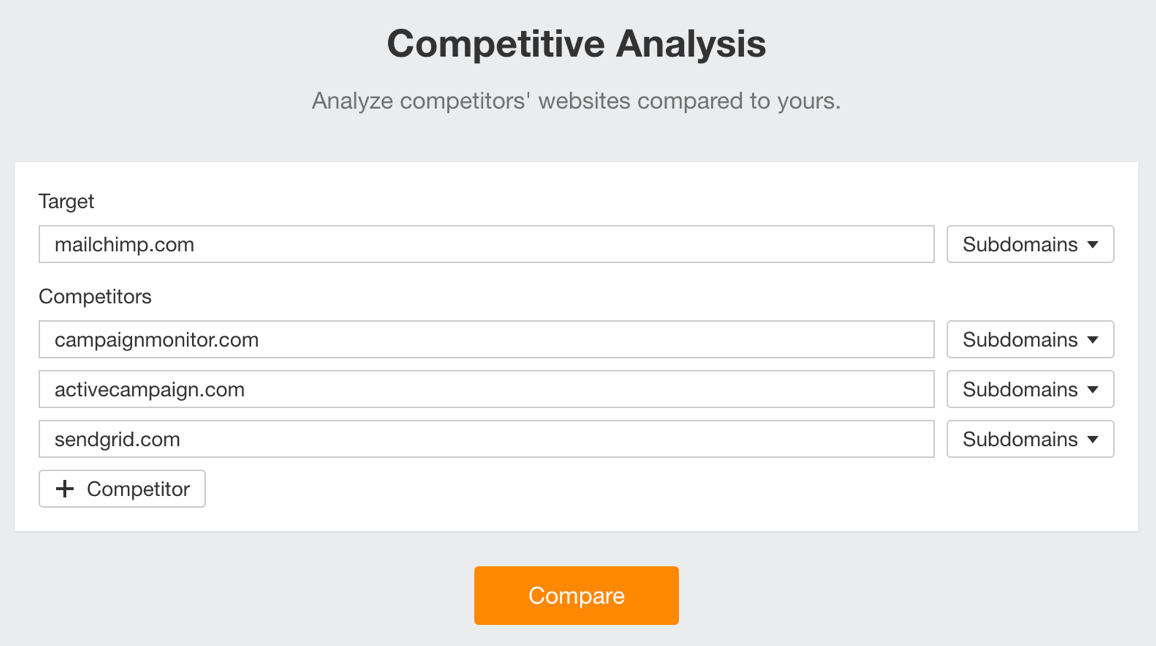Focus the Target field containing mailchimp.com
This screenshot has width=1156, height=646.
486,245
